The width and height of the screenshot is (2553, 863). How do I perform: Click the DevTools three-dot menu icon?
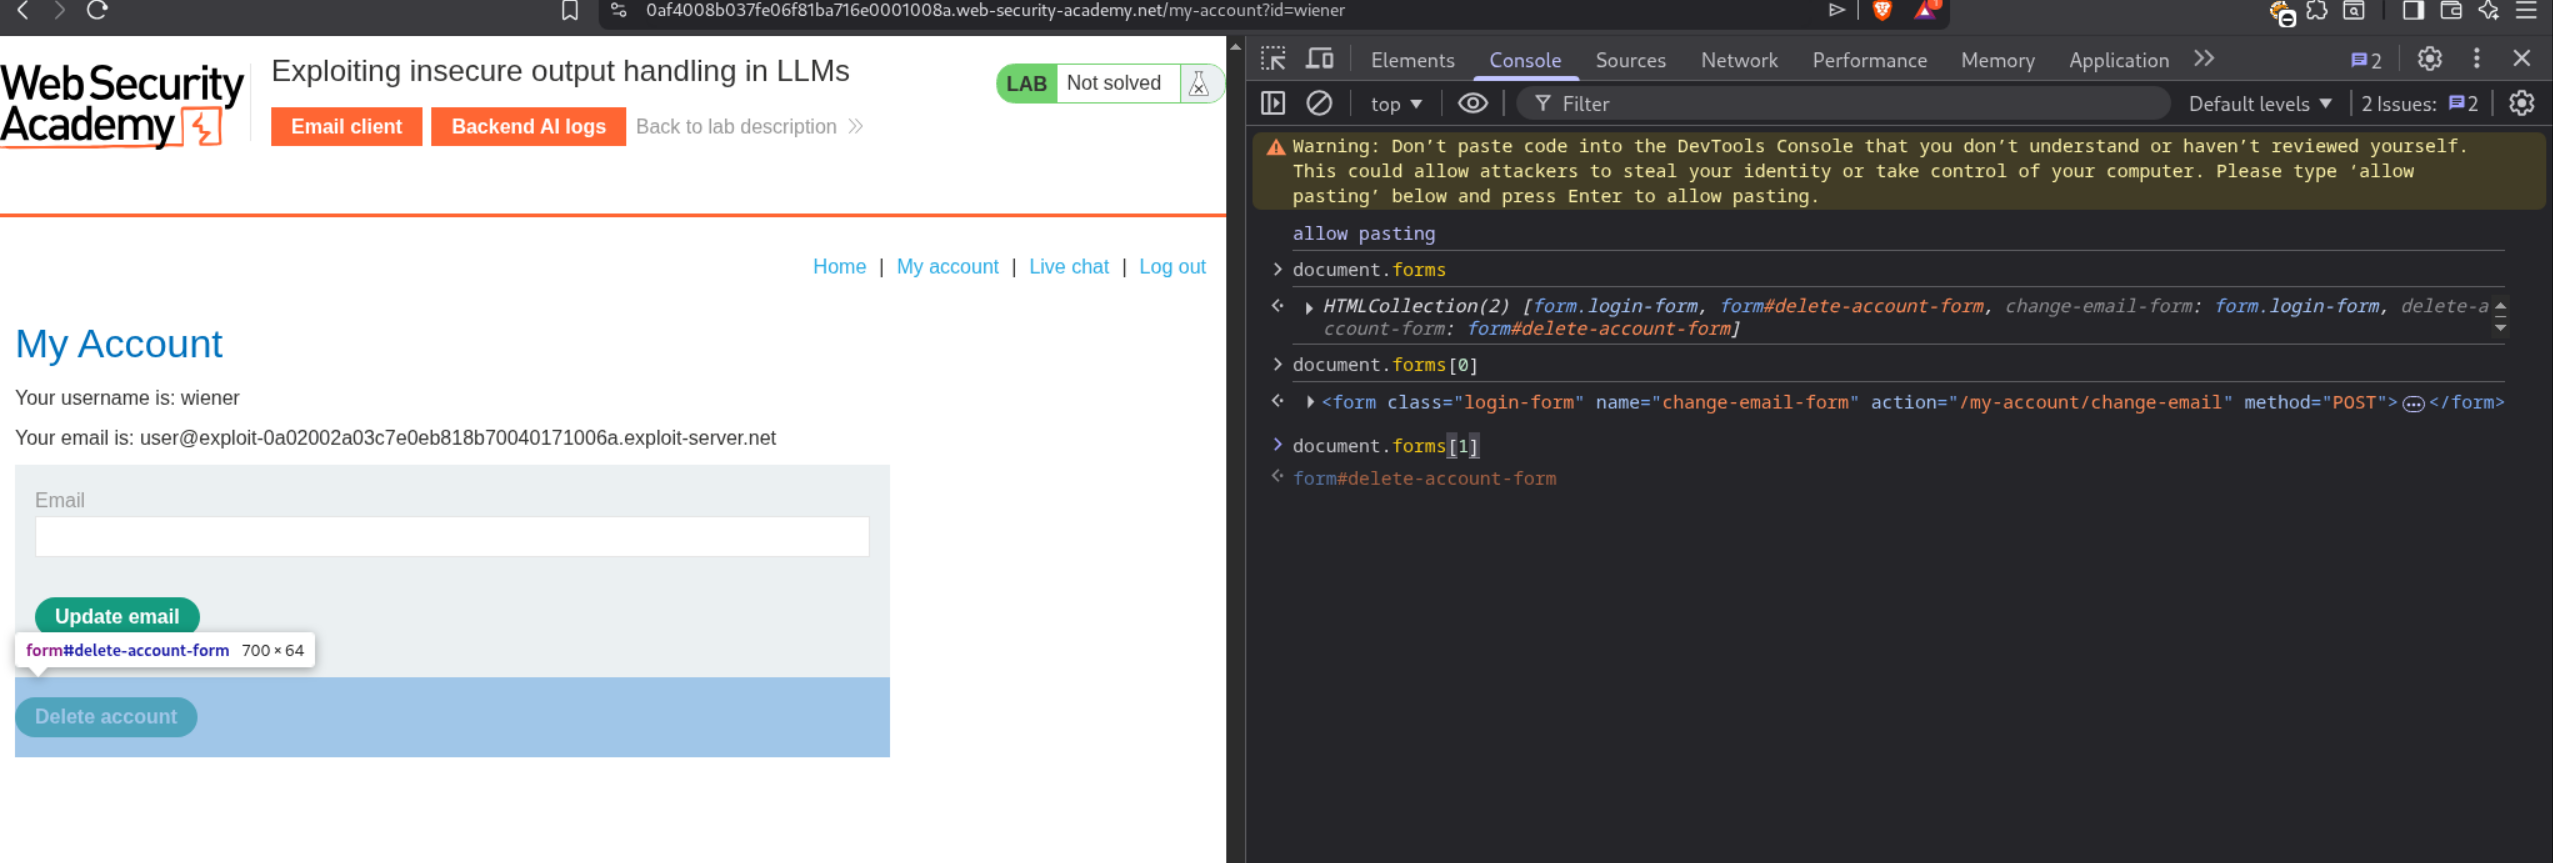(x=2476, y=59)
